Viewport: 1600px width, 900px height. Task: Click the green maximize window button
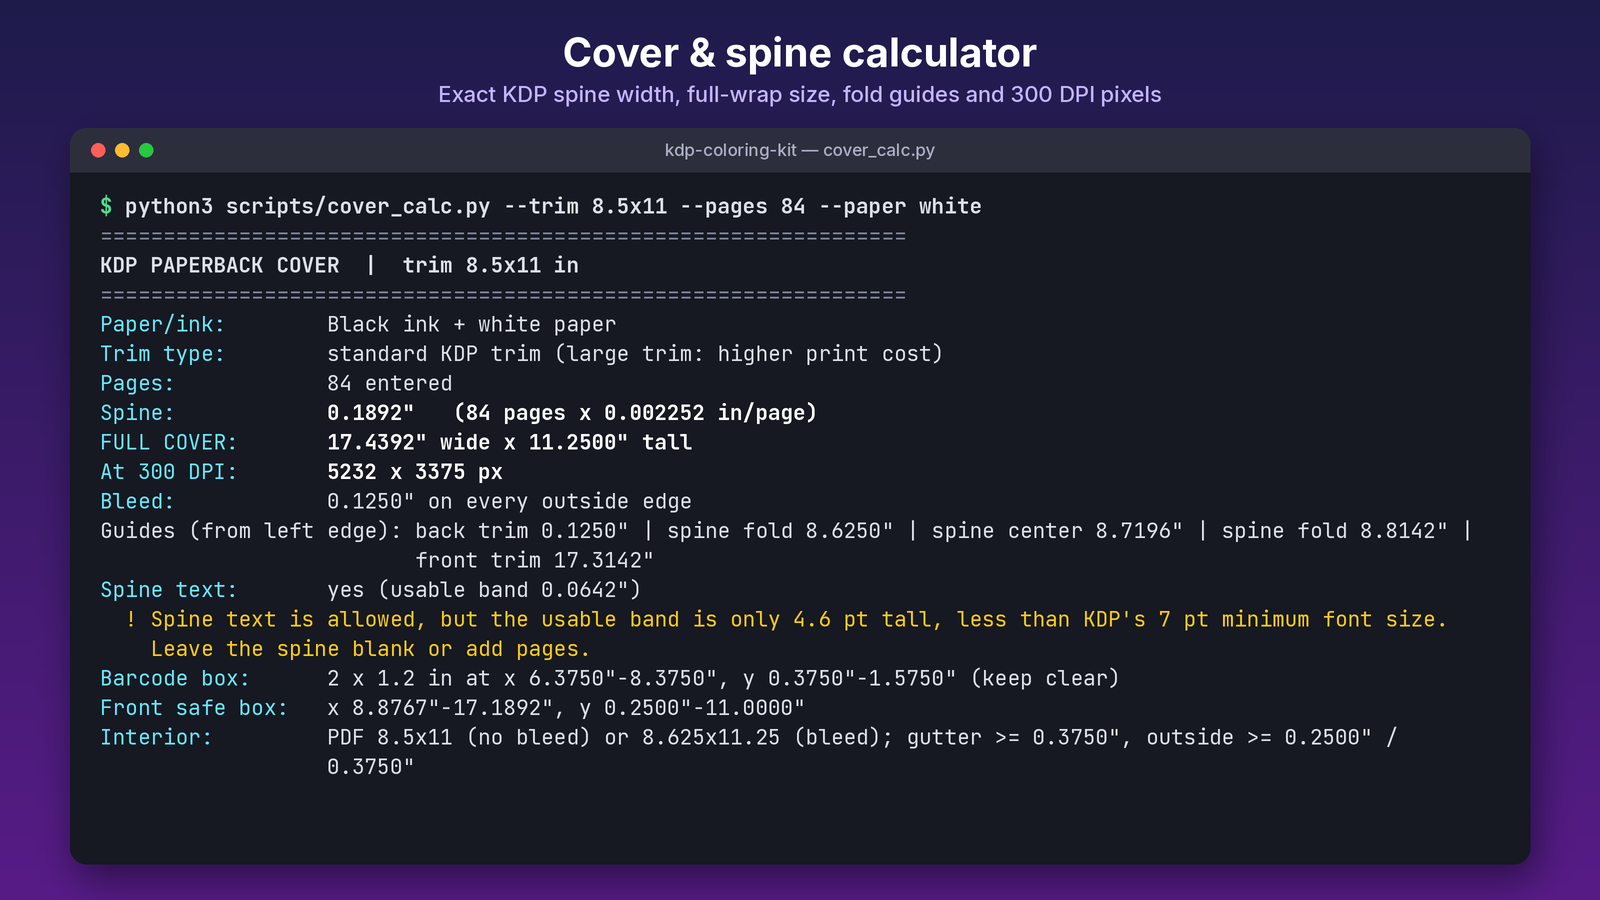[x=146, y=150]
